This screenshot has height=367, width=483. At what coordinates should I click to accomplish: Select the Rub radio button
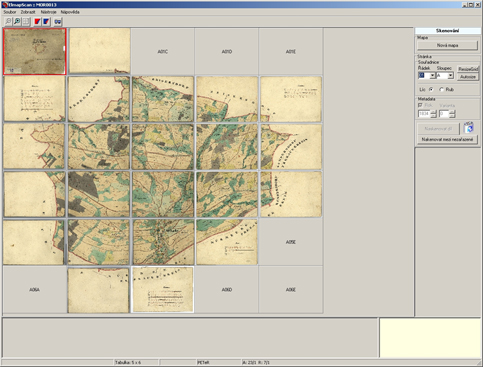point(442,89)
